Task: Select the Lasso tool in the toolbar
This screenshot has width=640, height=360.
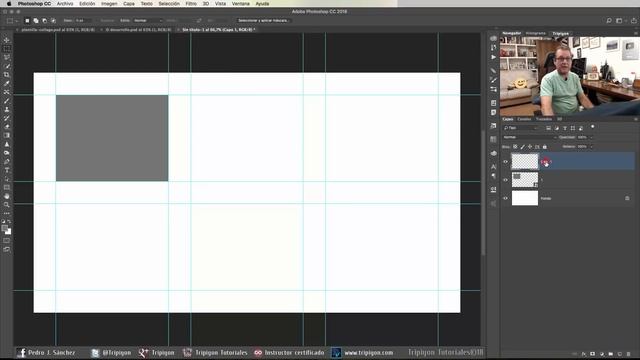Action: [x=7, y=57]
